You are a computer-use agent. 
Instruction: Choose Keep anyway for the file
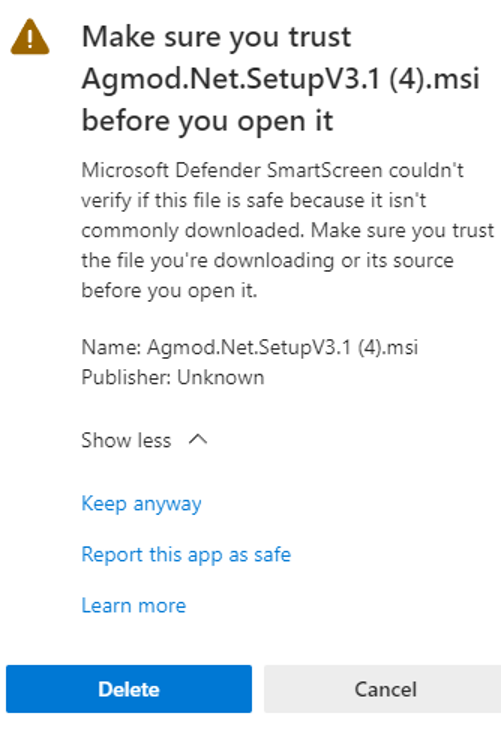[x=141, y=504]
